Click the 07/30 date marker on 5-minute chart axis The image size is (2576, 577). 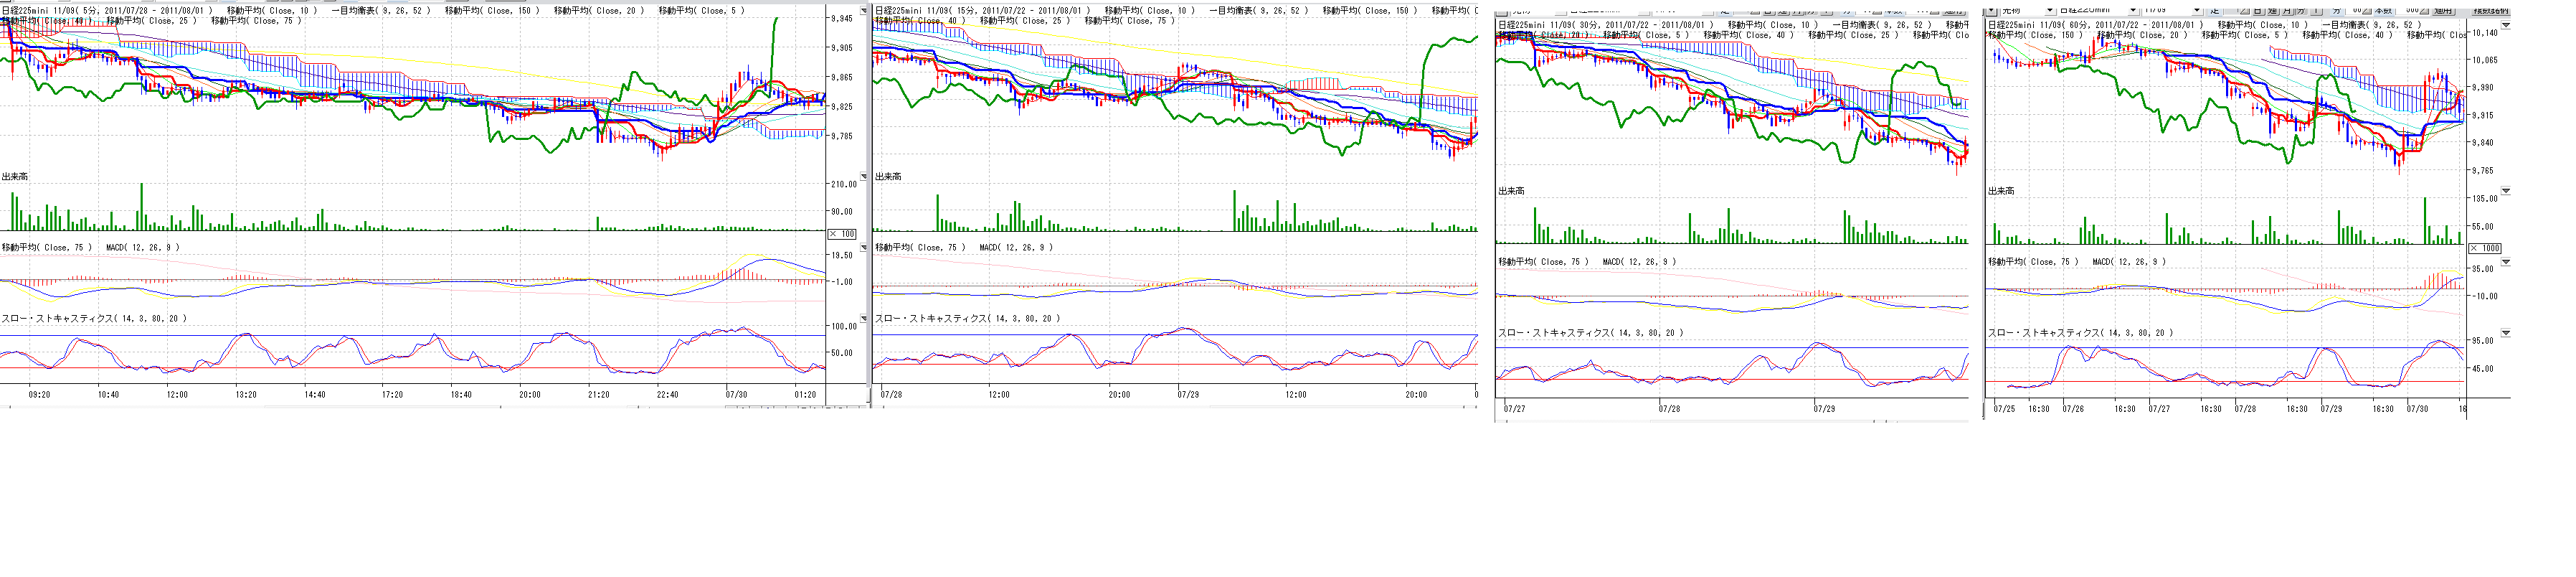tap(736, 395)
